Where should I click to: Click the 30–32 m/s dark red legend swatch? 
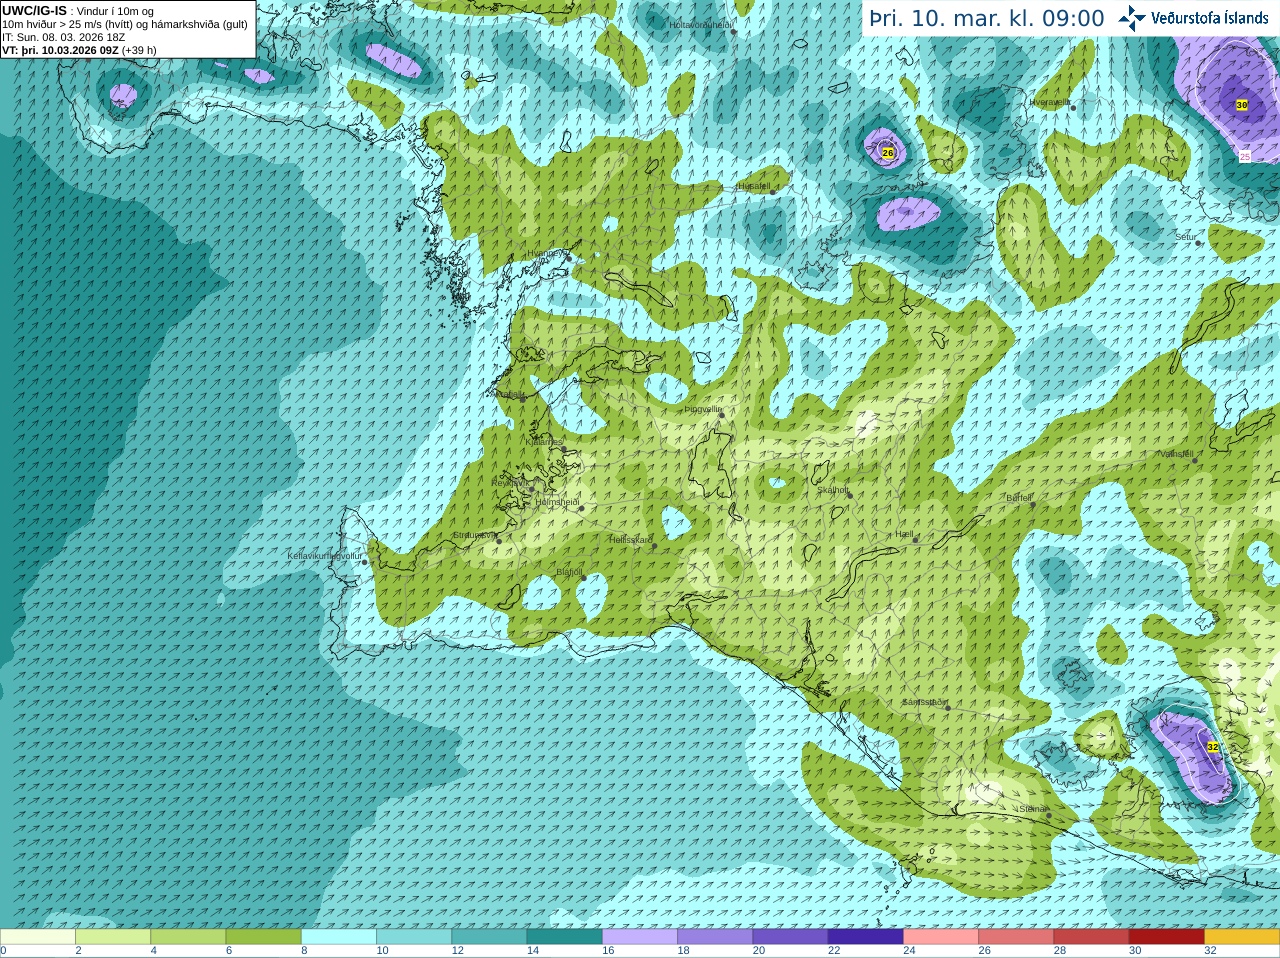1167,937
